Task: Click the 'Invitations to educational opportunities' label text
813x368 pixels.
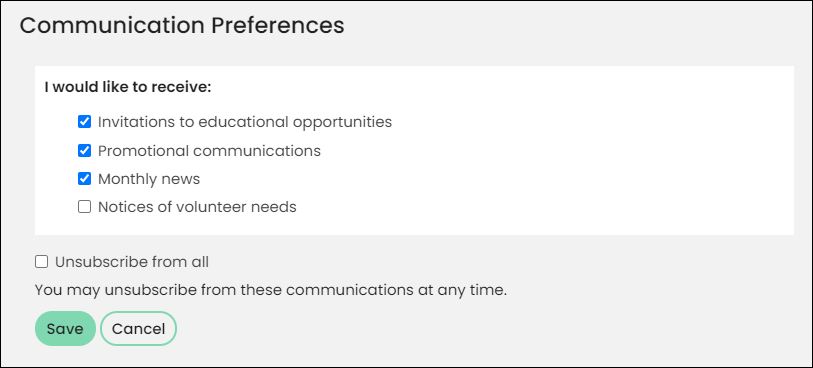Action: [x=245, y=122]
